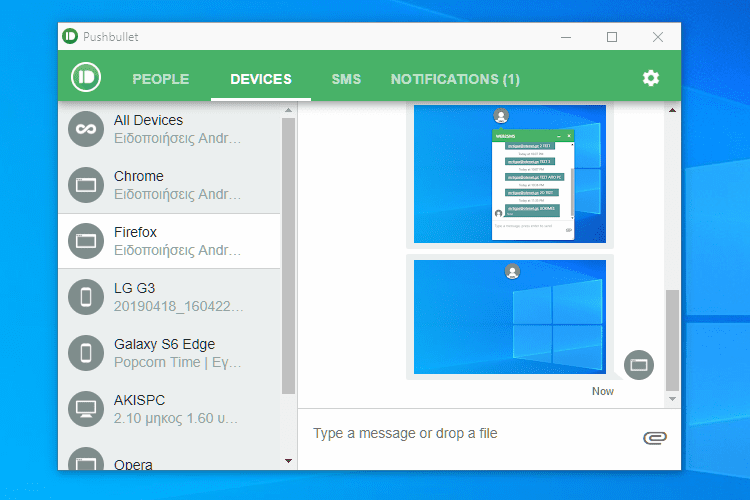Click chat pane scroll up arrow
750x500 pixels.
coord(673,110)
